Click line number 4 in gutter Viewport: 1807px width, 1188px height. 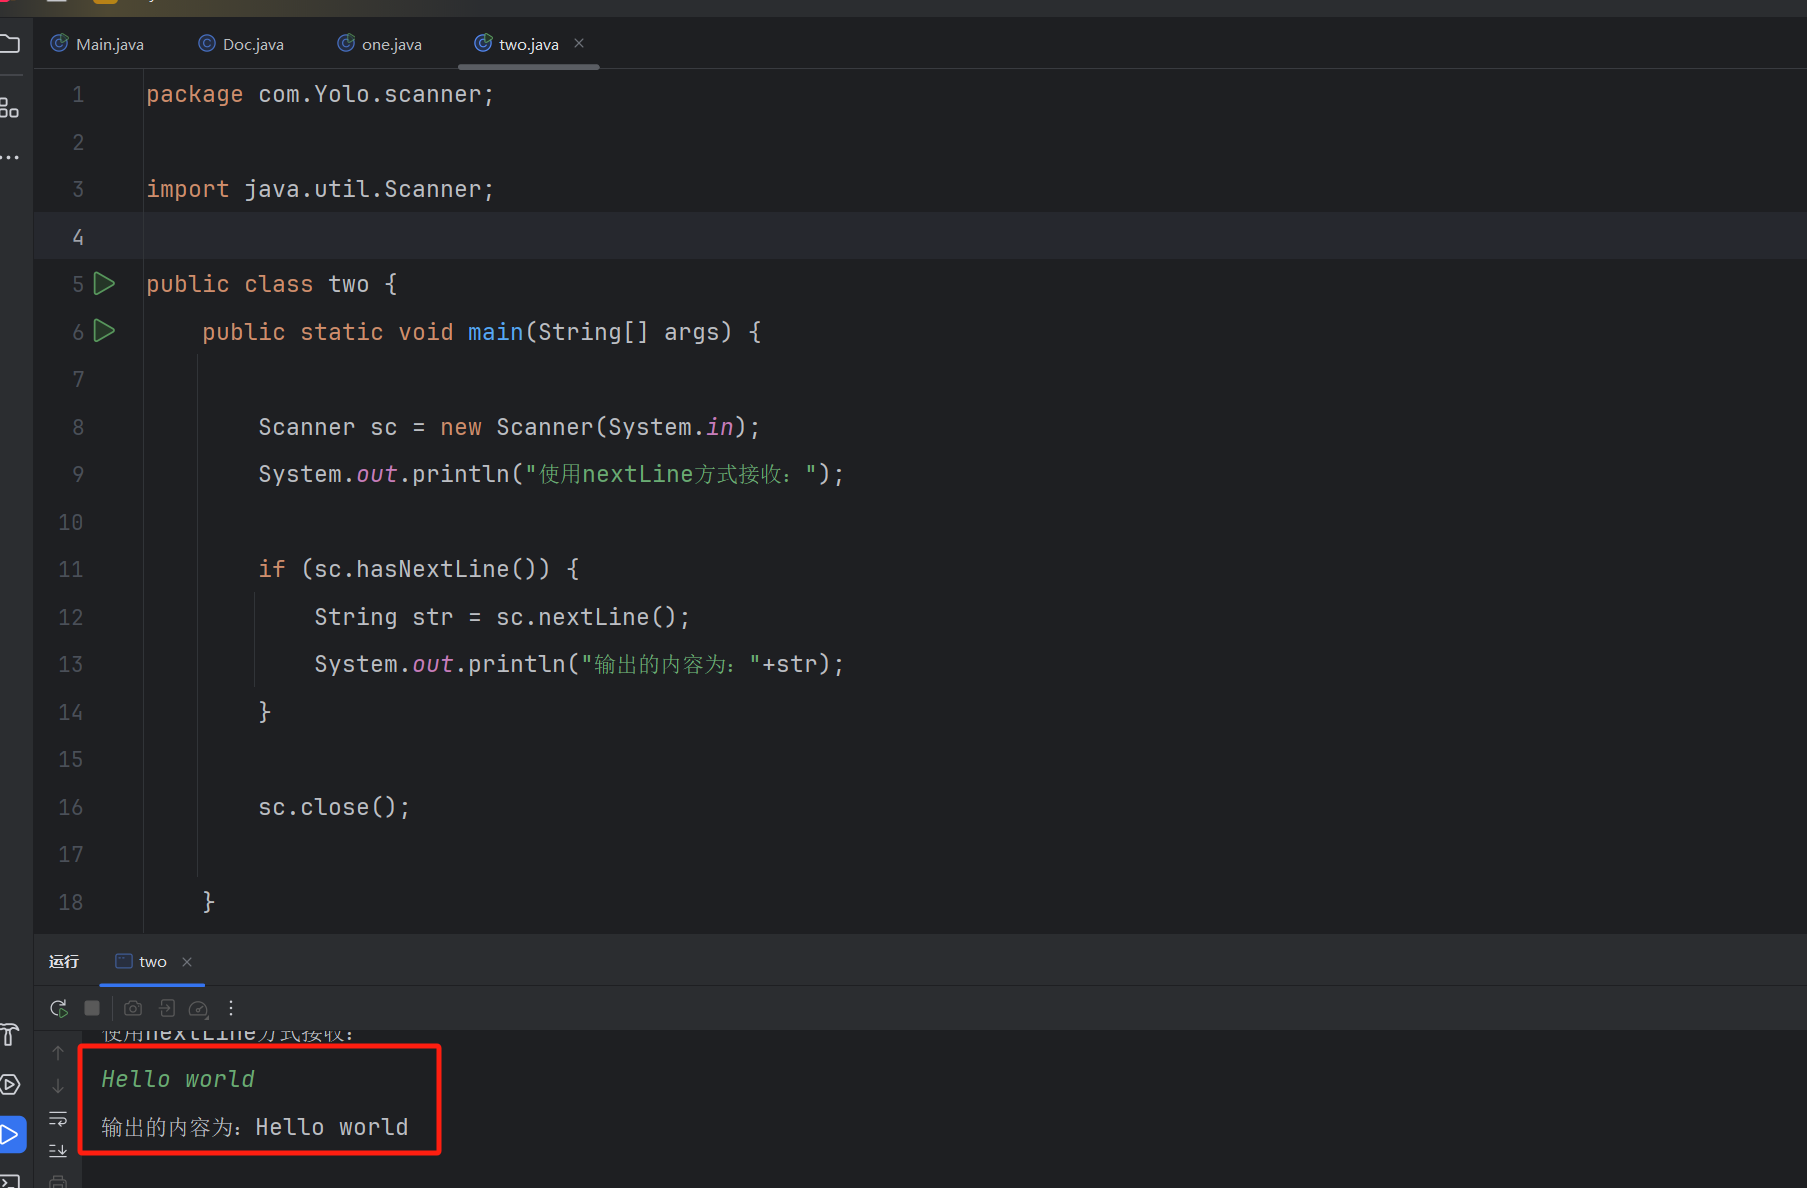click(x=78, y=237)
